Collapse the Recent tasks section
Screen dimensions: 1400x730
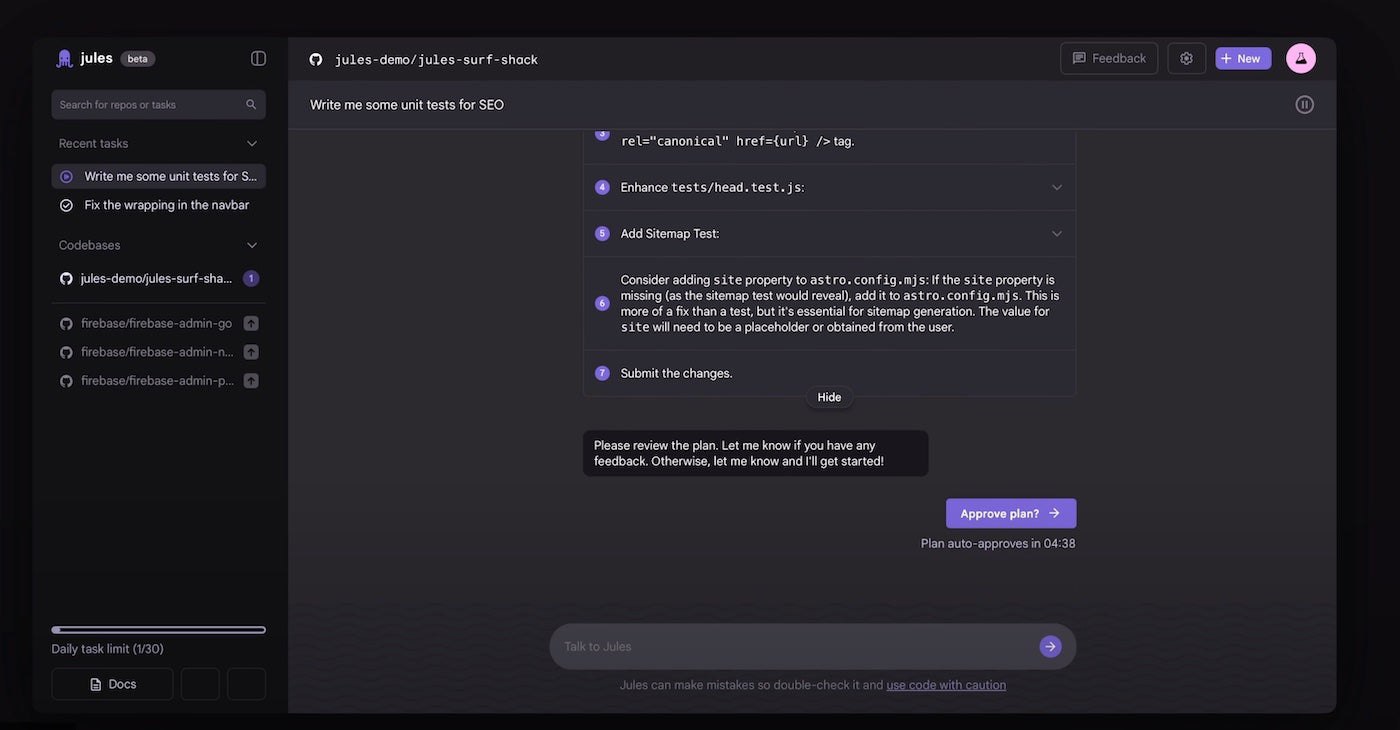(252, 143)
